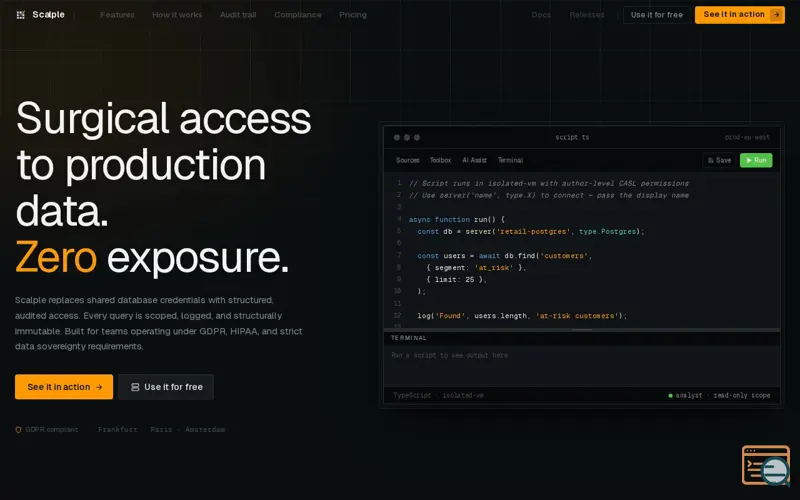Click the server icon beside Use it for free
Screen dimensions: 800x500
(135, 387)
